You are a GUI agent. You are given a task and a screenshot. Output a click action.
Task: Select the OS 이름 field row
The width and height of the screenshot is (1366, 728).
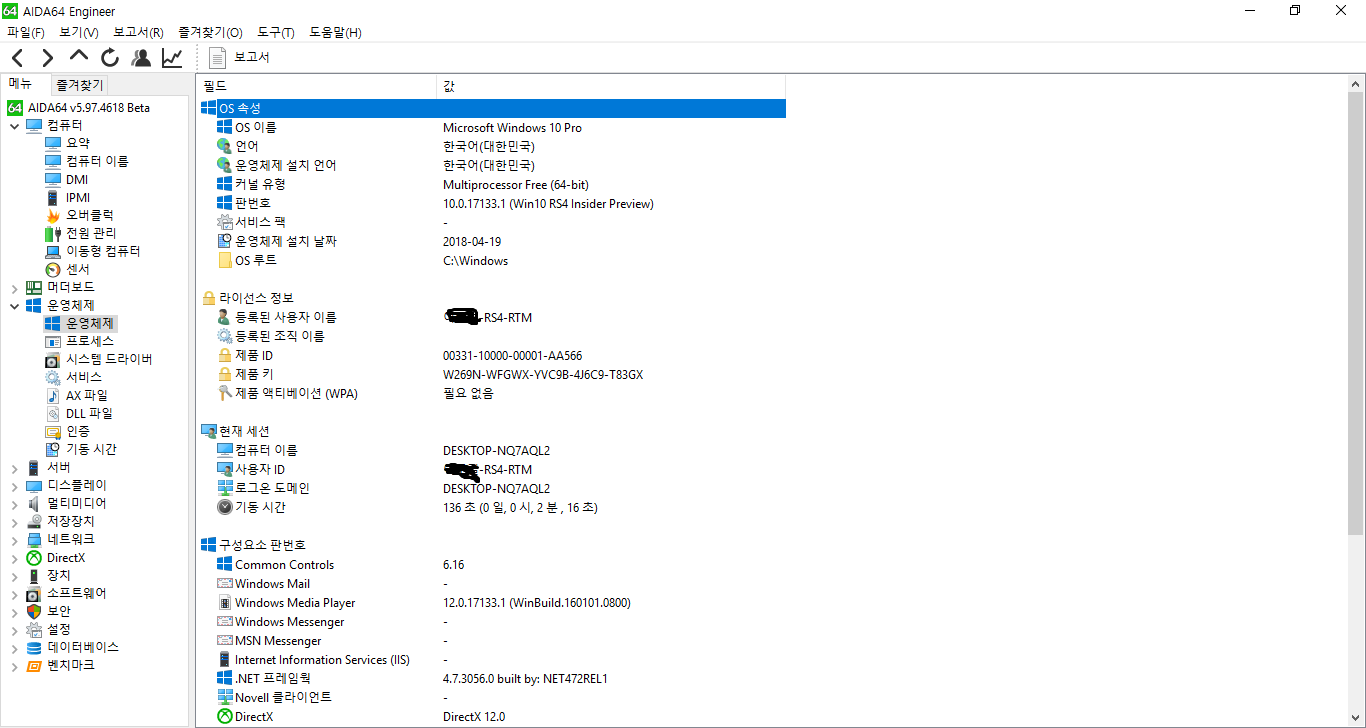click(x=492, y=127)
